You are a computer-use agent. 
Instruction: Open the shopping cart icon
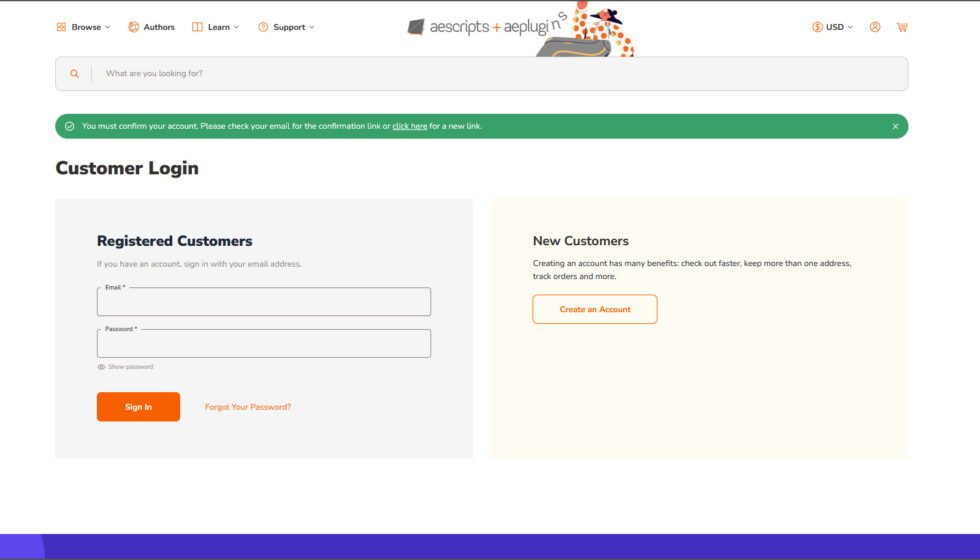click(902, 27)
